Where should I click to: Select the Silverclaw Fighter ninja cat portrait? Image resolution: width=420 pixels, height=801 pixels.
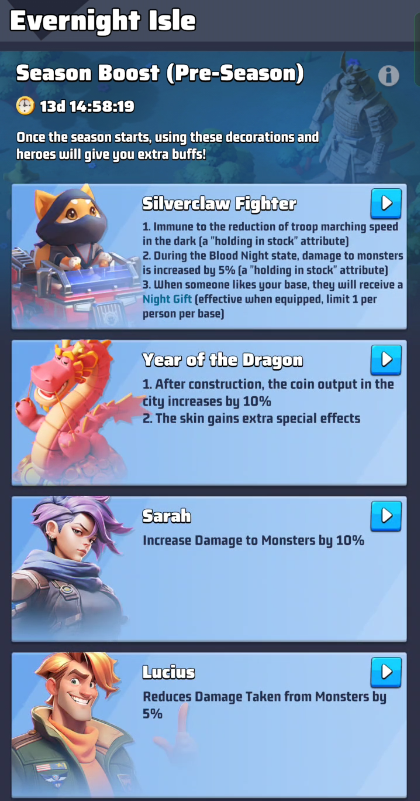[x=74, y=256]
